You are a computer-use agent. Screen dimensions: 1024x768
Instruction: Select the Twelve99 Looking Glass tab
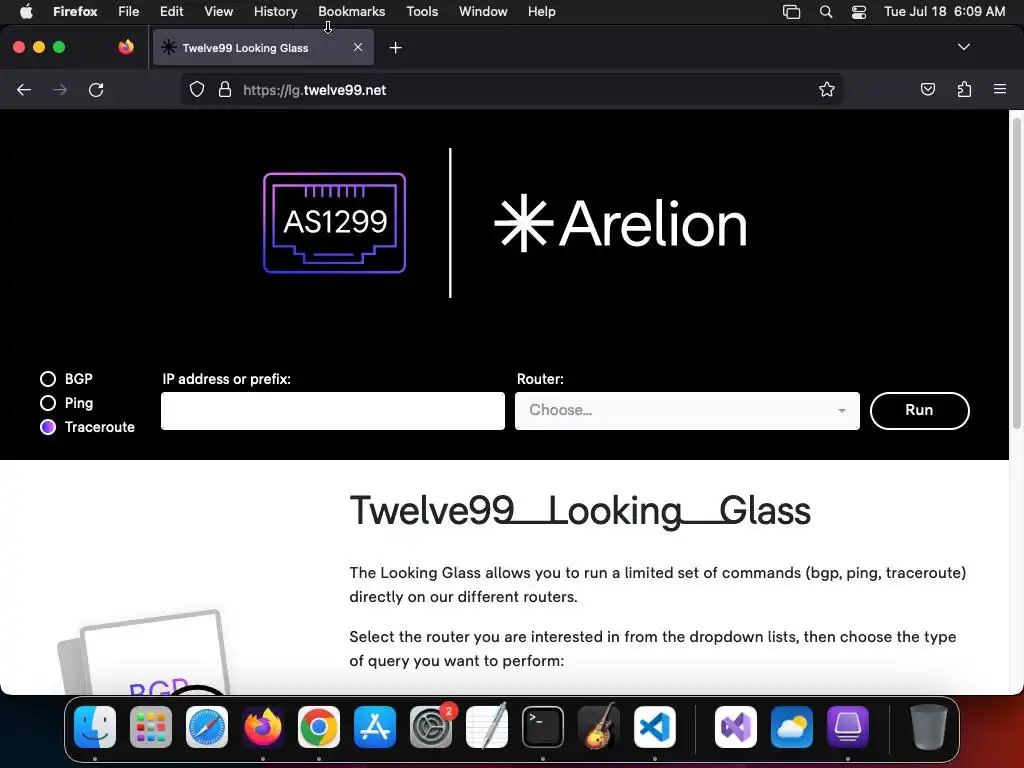(263, 48)
